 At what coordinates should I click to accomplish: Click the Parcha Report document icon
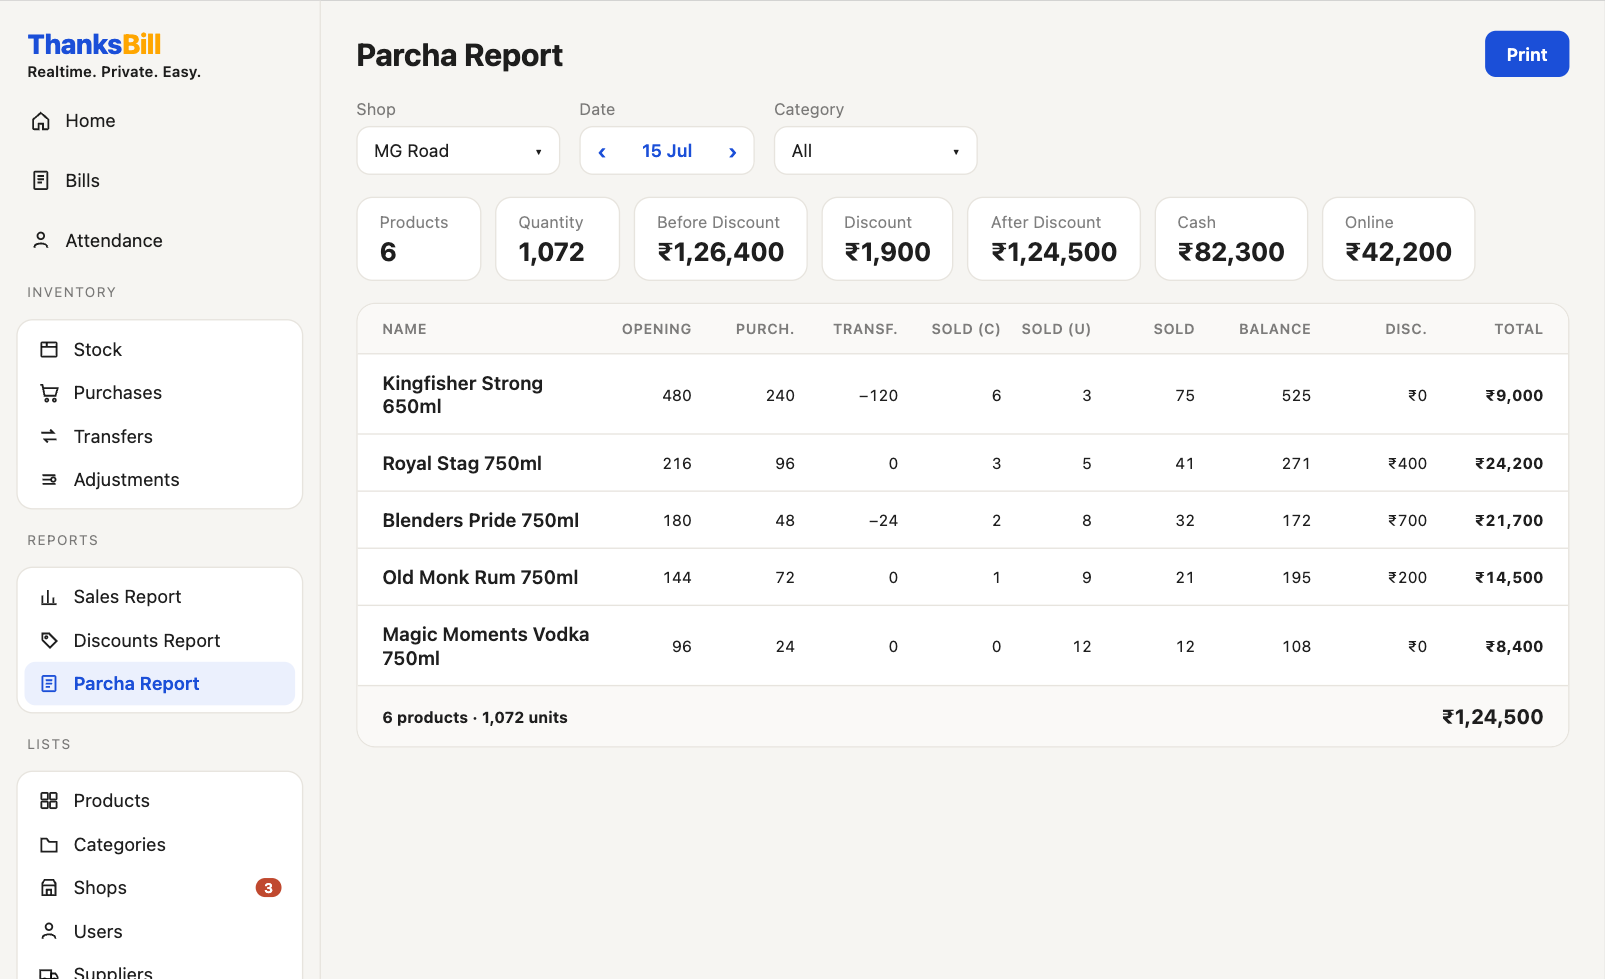coord(49,684)
